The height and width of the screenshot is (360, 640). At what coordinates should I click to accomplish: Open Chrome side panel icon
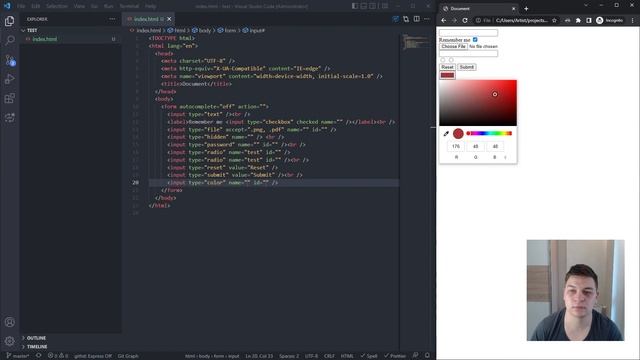(589, 20)
